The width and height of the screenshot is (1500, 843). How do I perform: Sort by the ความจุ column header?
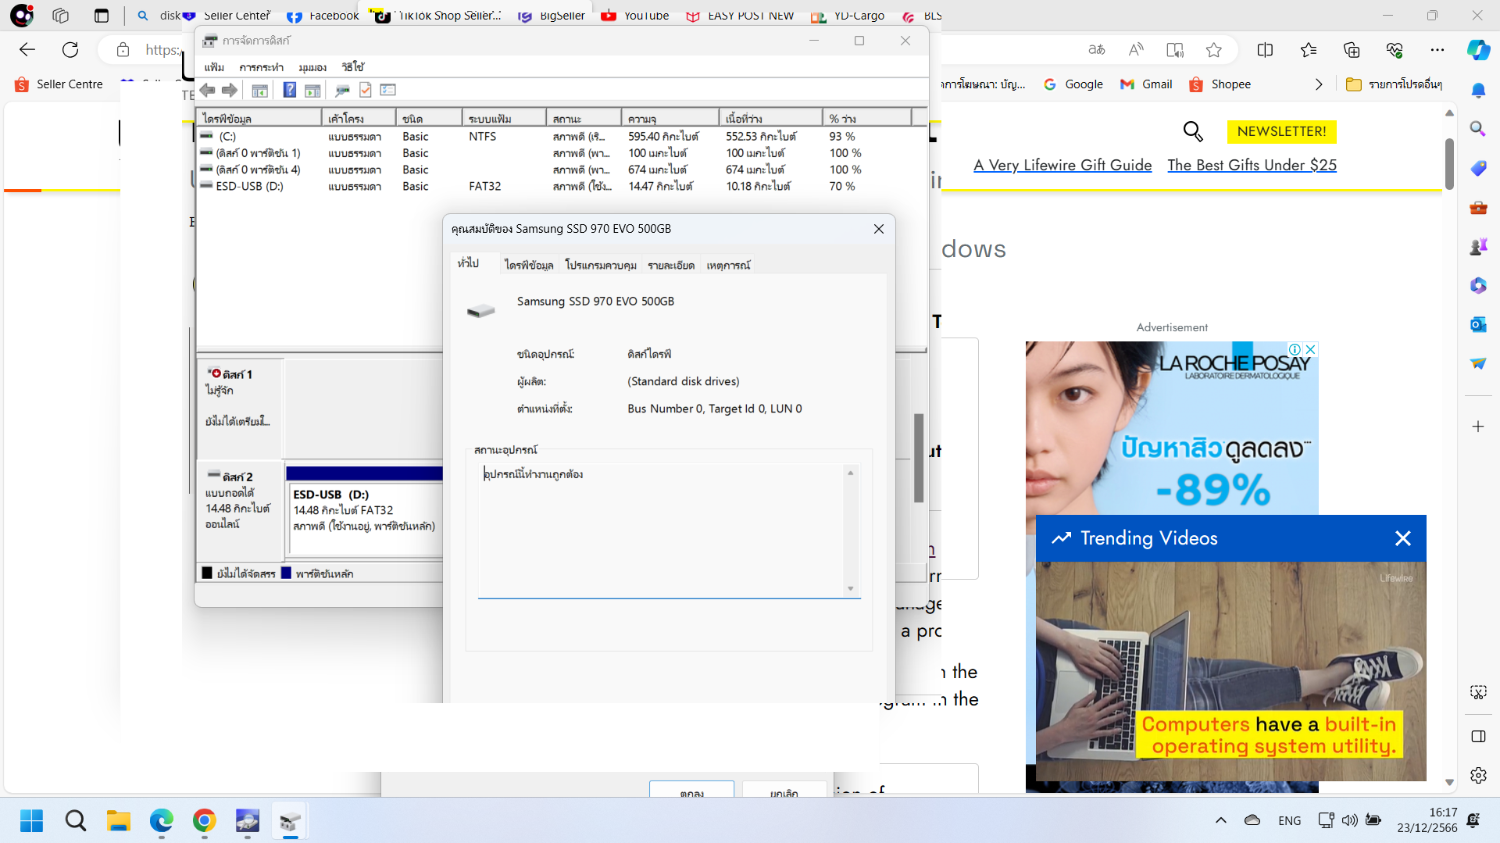(670, 118)
